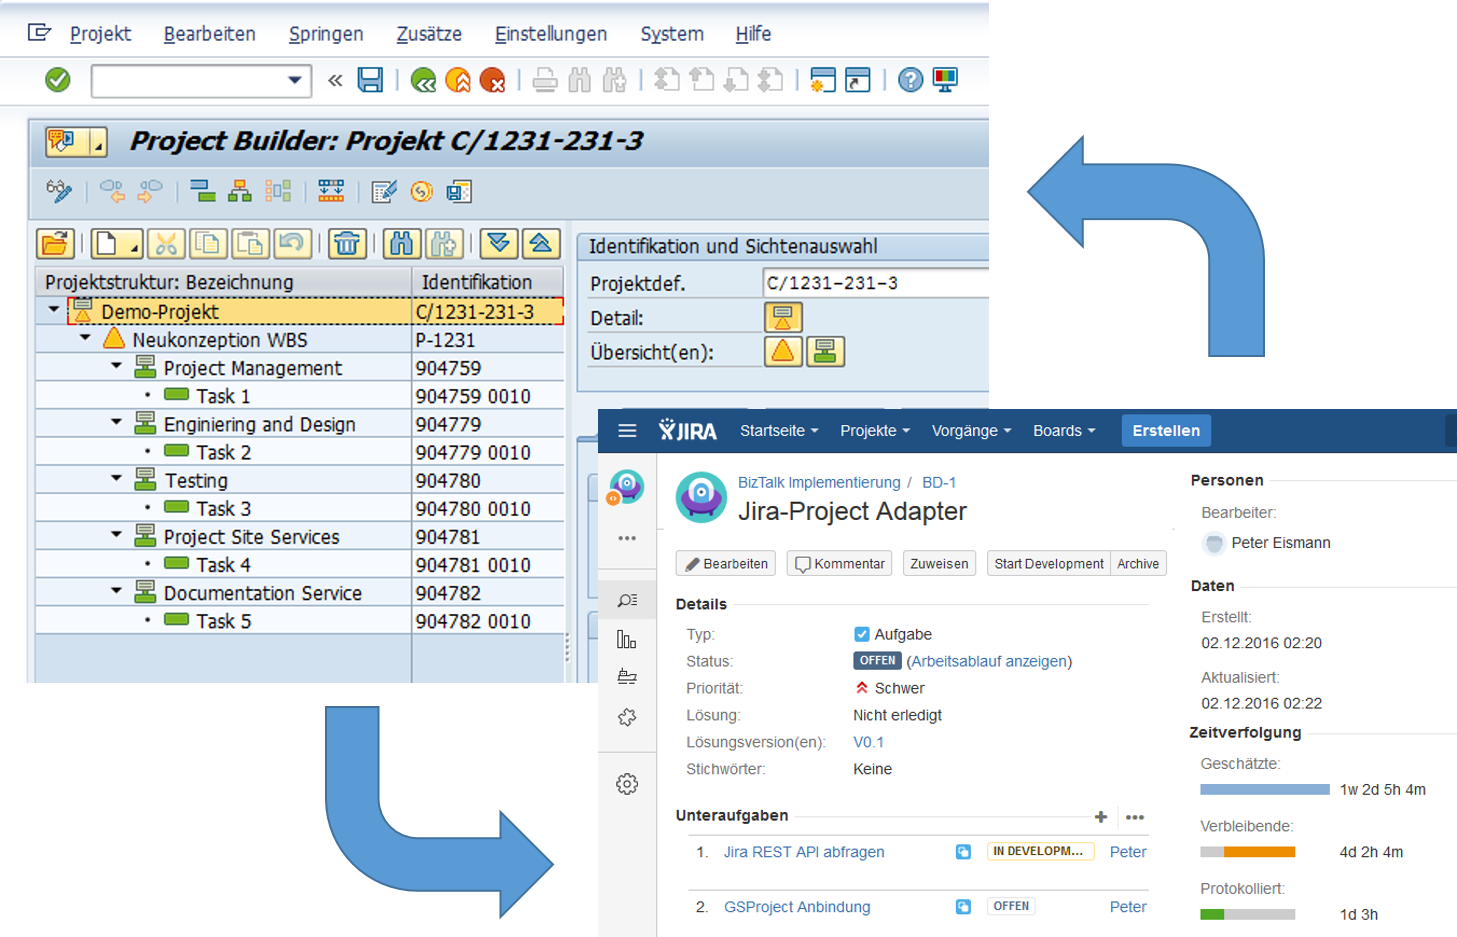Collapse the Project Site Services node
Image resolution: width=1457 pixels, height=937 pixels.
click(x=116, y=534)
